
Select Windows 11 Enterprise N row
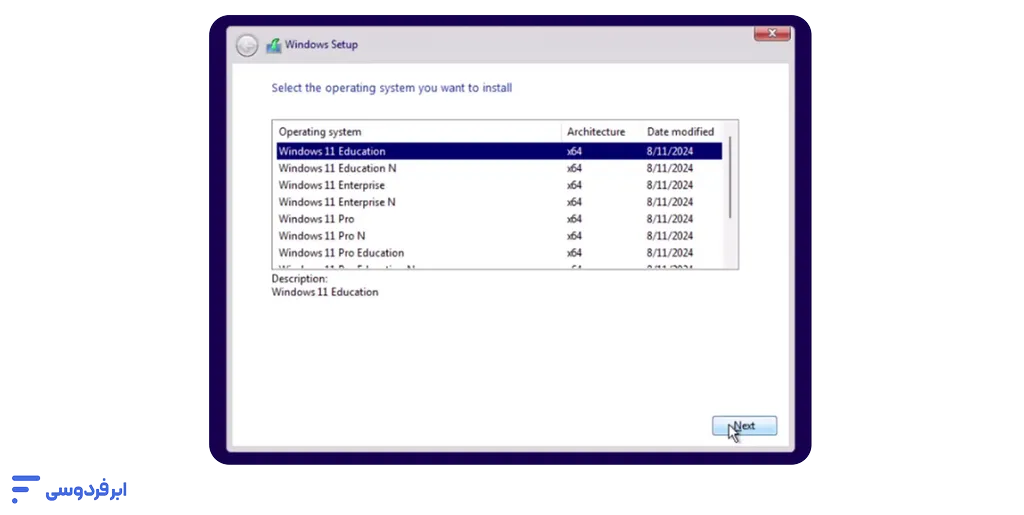(499, 202)
